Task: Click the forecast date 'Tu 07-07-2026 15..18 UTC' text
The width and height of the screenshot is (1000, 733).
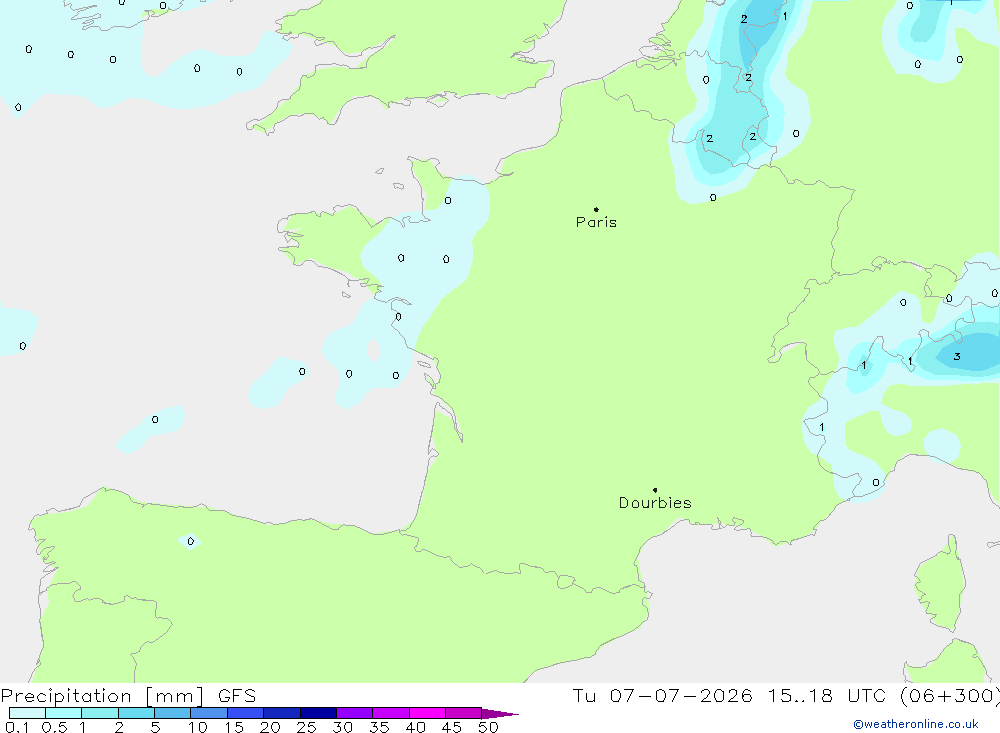Action: pyautogui.click(x=730, y=695)
